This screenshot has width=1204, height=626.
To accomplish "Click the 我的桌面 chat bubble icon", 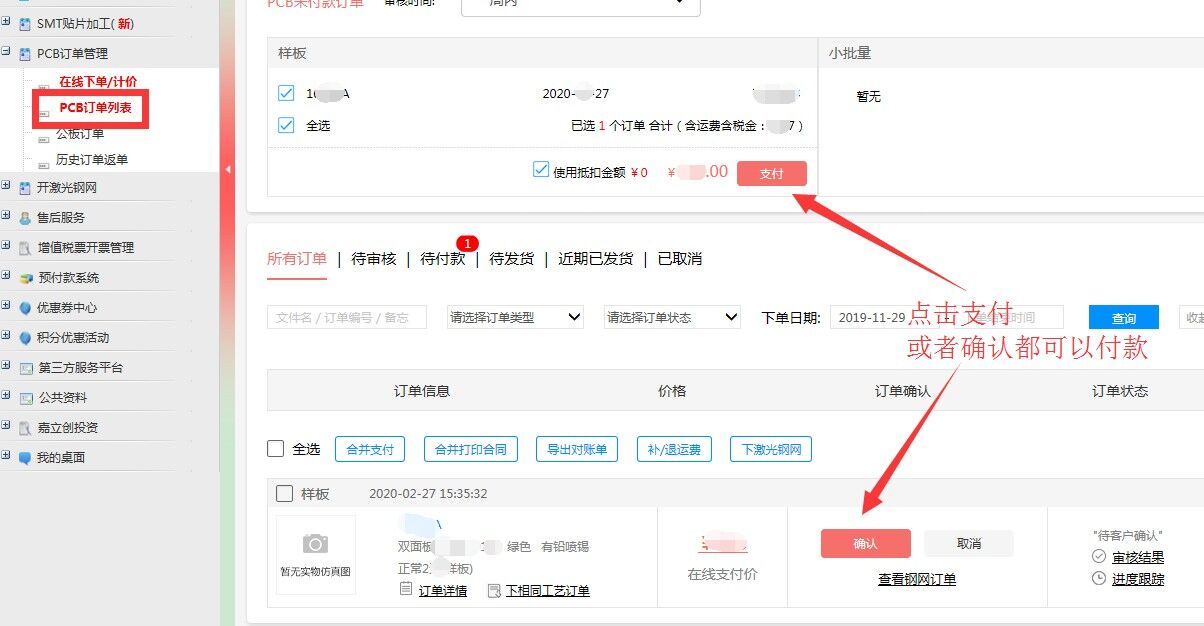I will (x=25, y=458).
